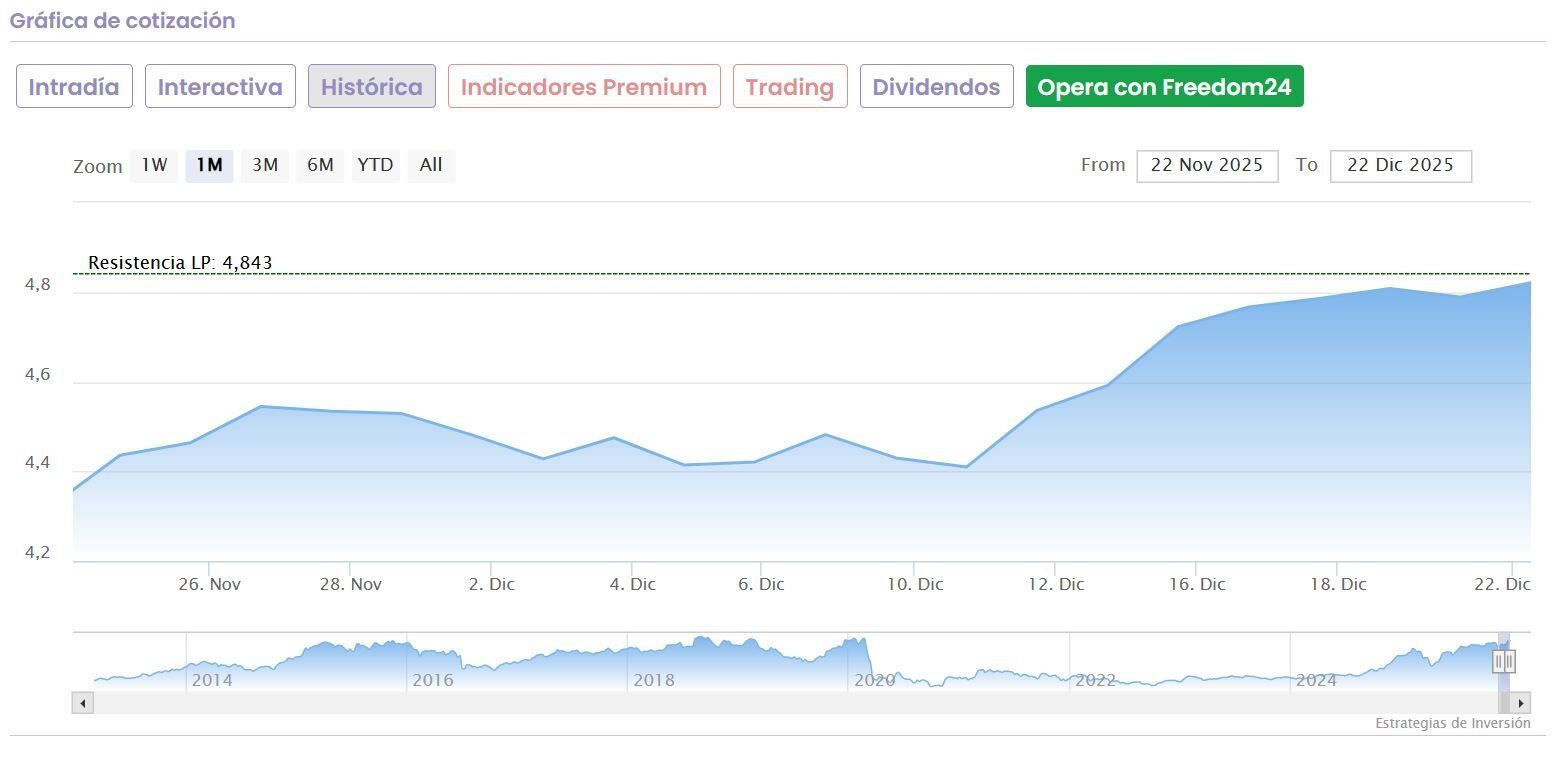Go to the Trading section
The image size is (1552, 763).
(x=790, y=87)
